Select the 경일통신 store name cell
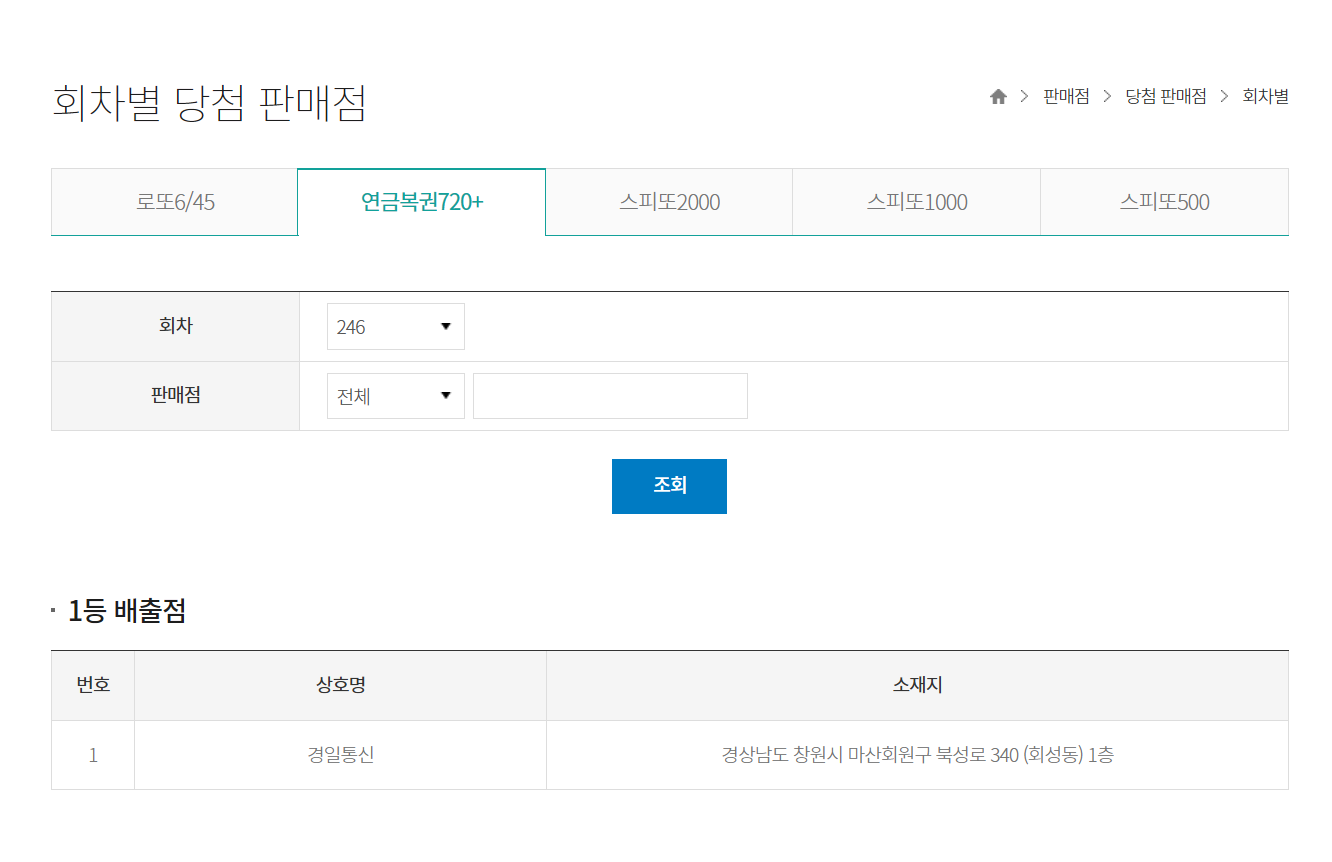 pyautogui.click(x=341, y=755)
